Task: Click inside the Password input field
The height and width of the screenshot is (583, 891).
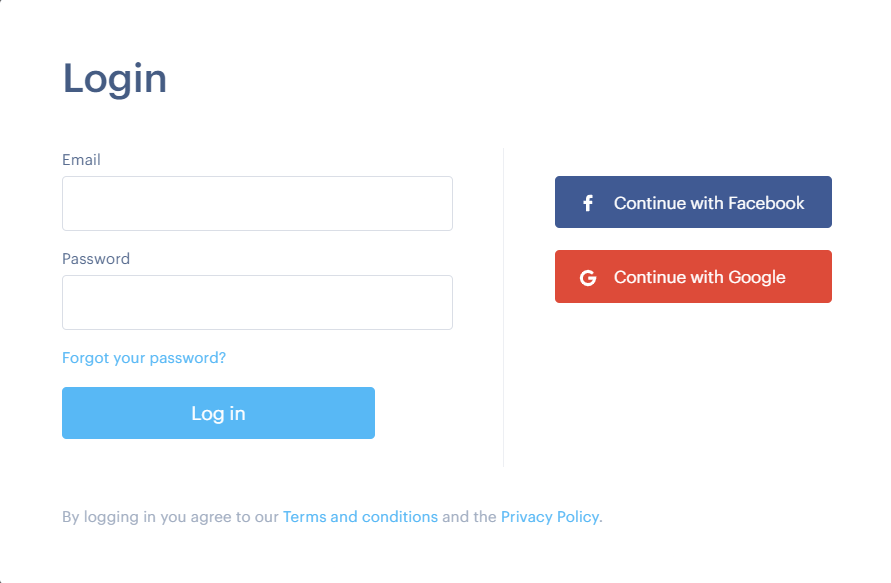Action: [x=257, y=302]
